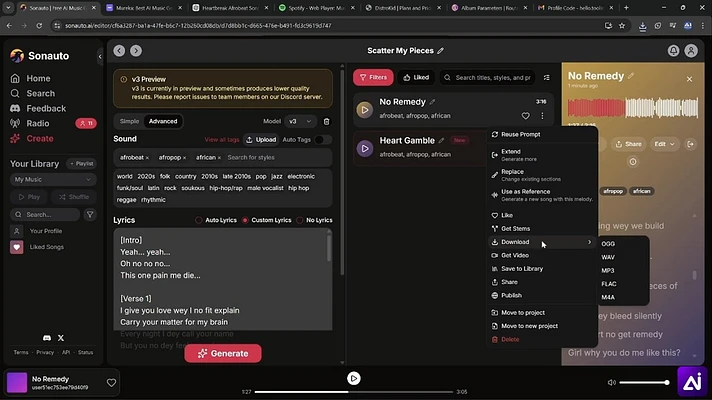Switch to Advanced mode
This screenshot has width=712, height=400.
click(x=163, y=122)
